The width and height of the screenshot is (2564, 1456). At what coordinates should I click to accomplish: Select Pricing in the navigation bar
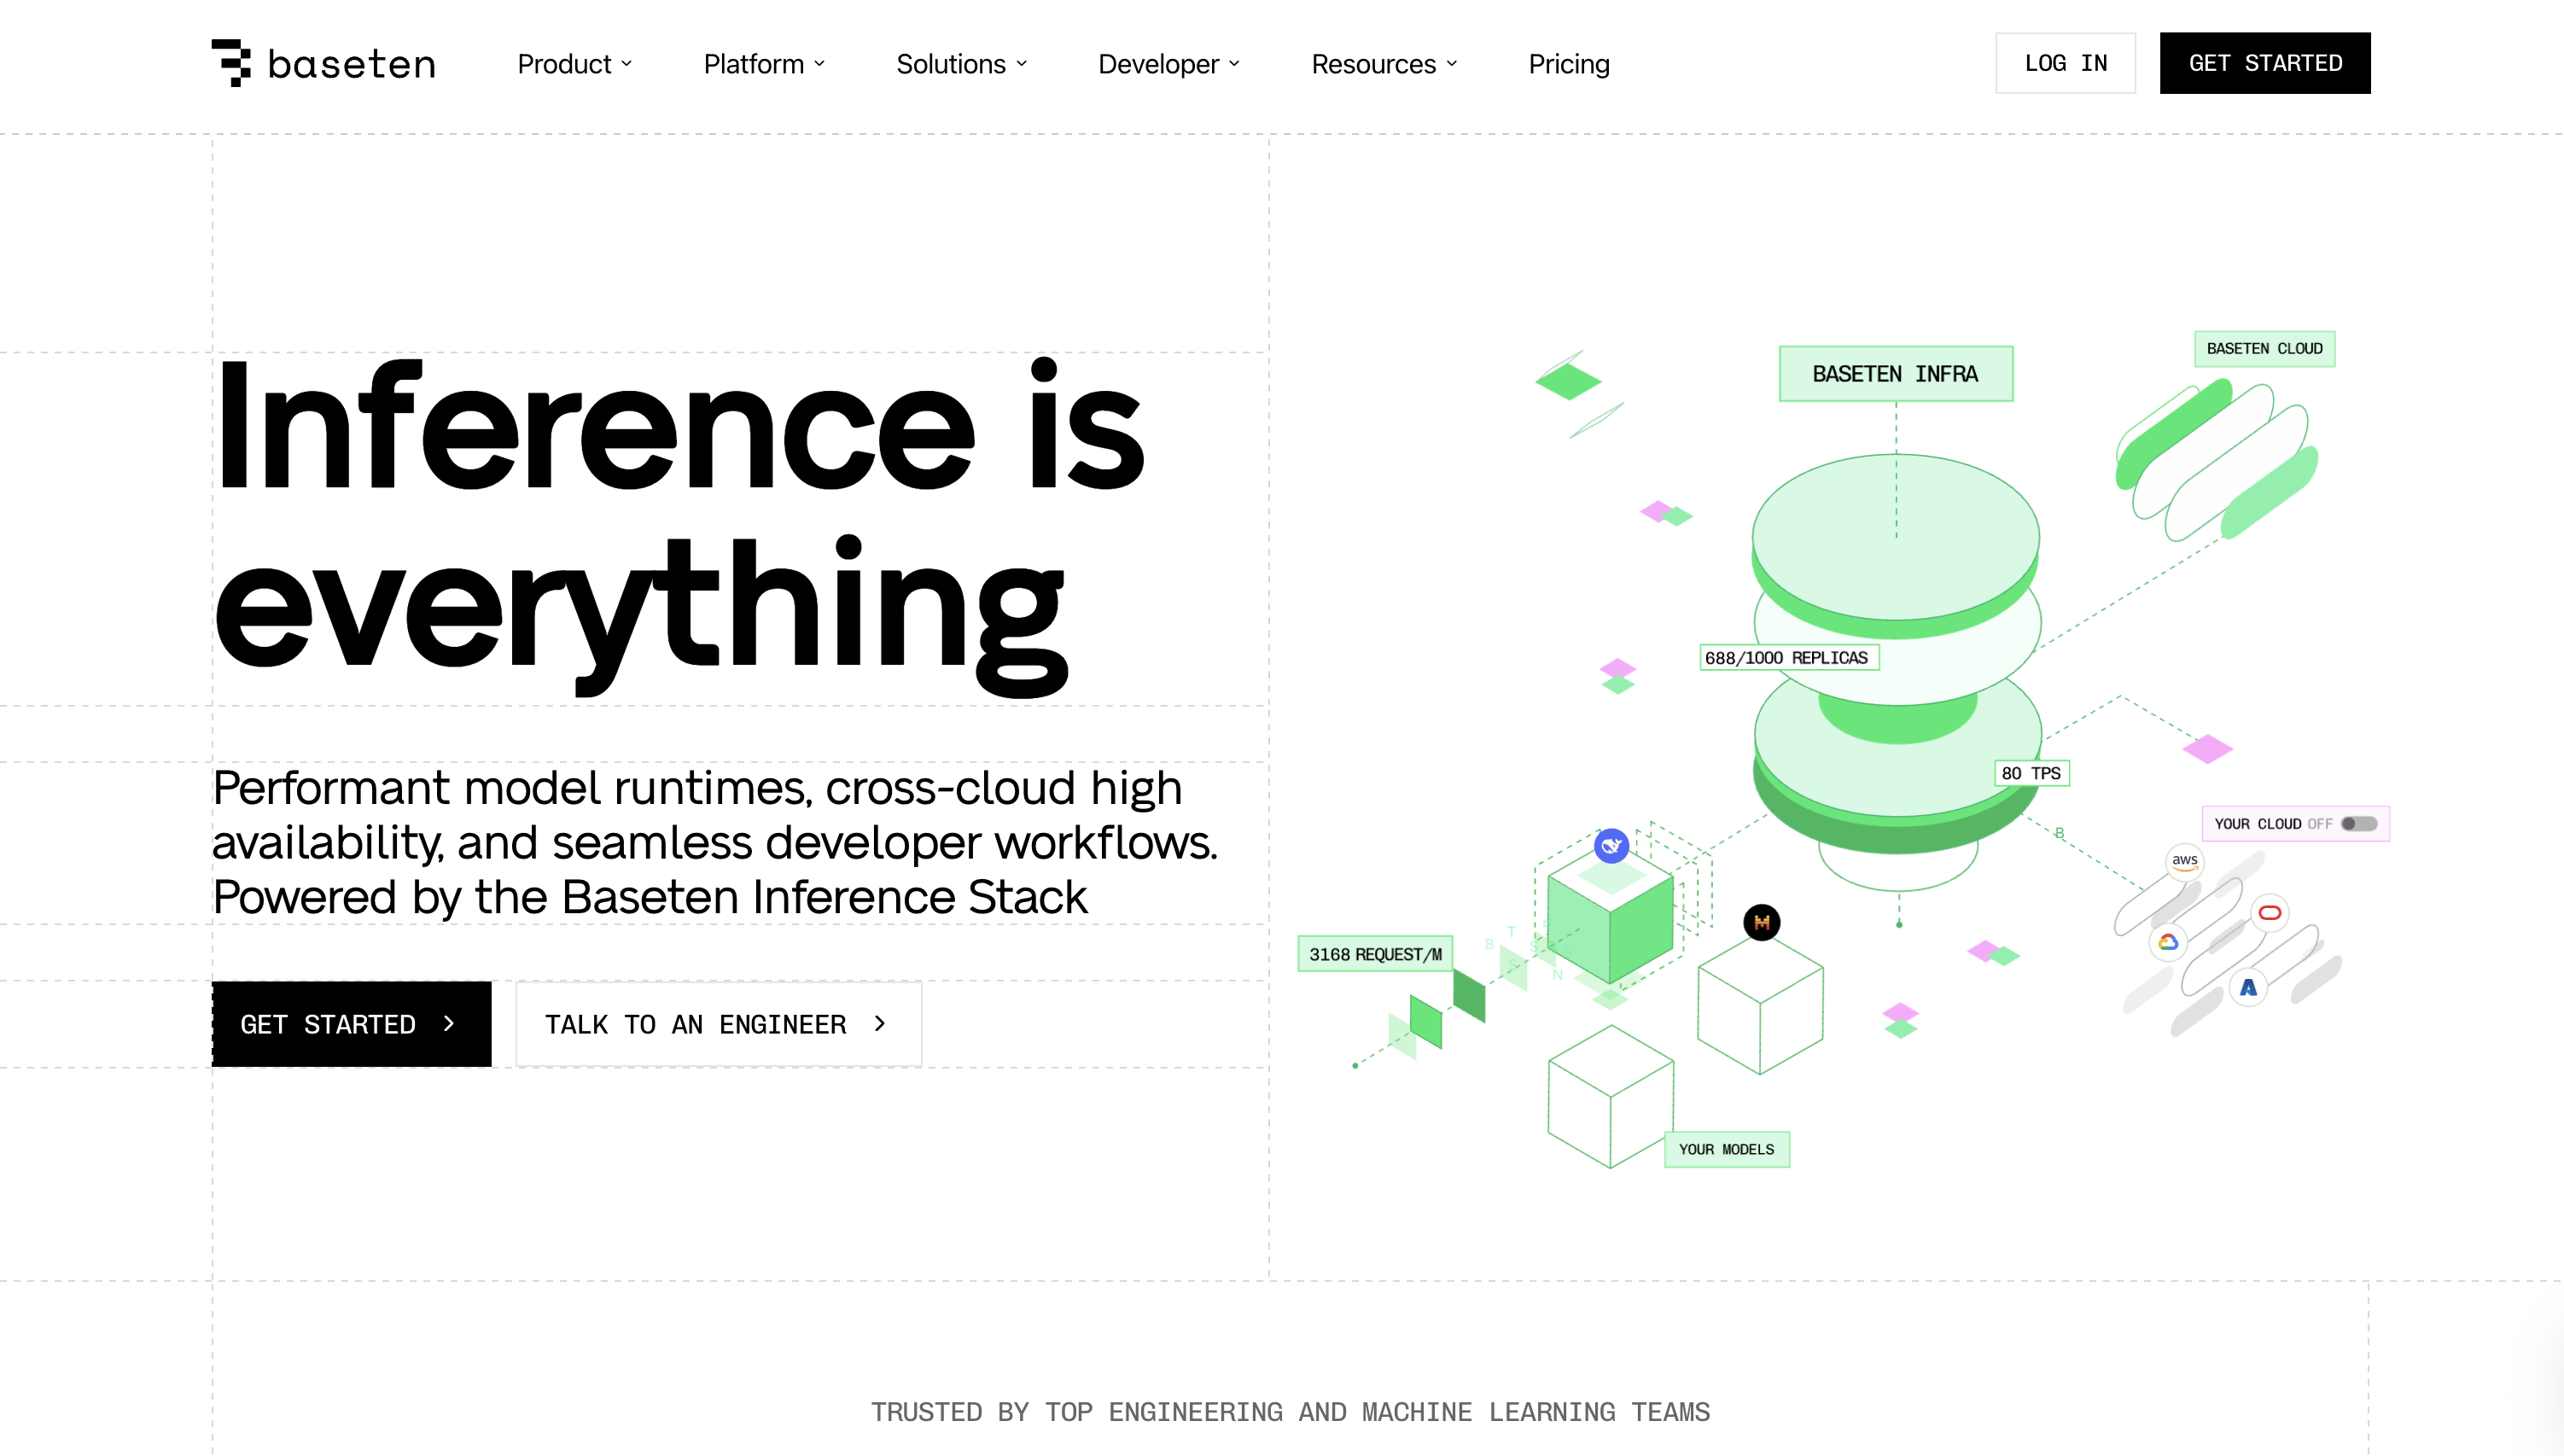tap(1568, 64)
